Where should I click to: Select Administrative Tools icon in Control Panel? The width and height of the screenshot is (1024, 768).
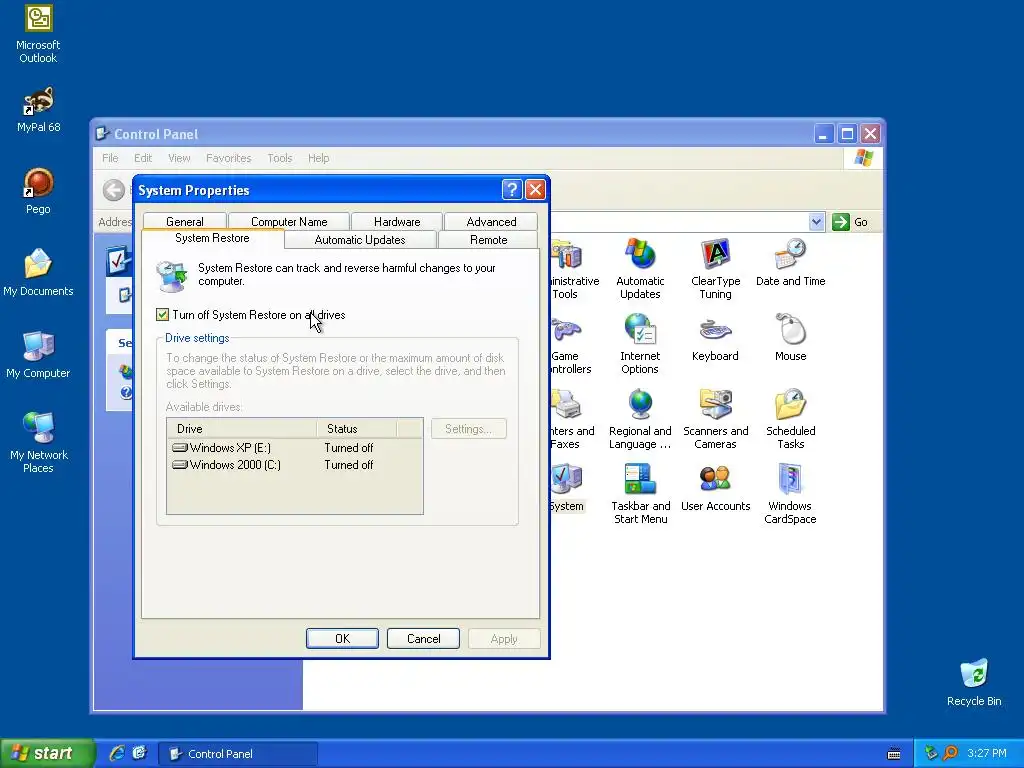pyautogui.click(x=573, y=269)
